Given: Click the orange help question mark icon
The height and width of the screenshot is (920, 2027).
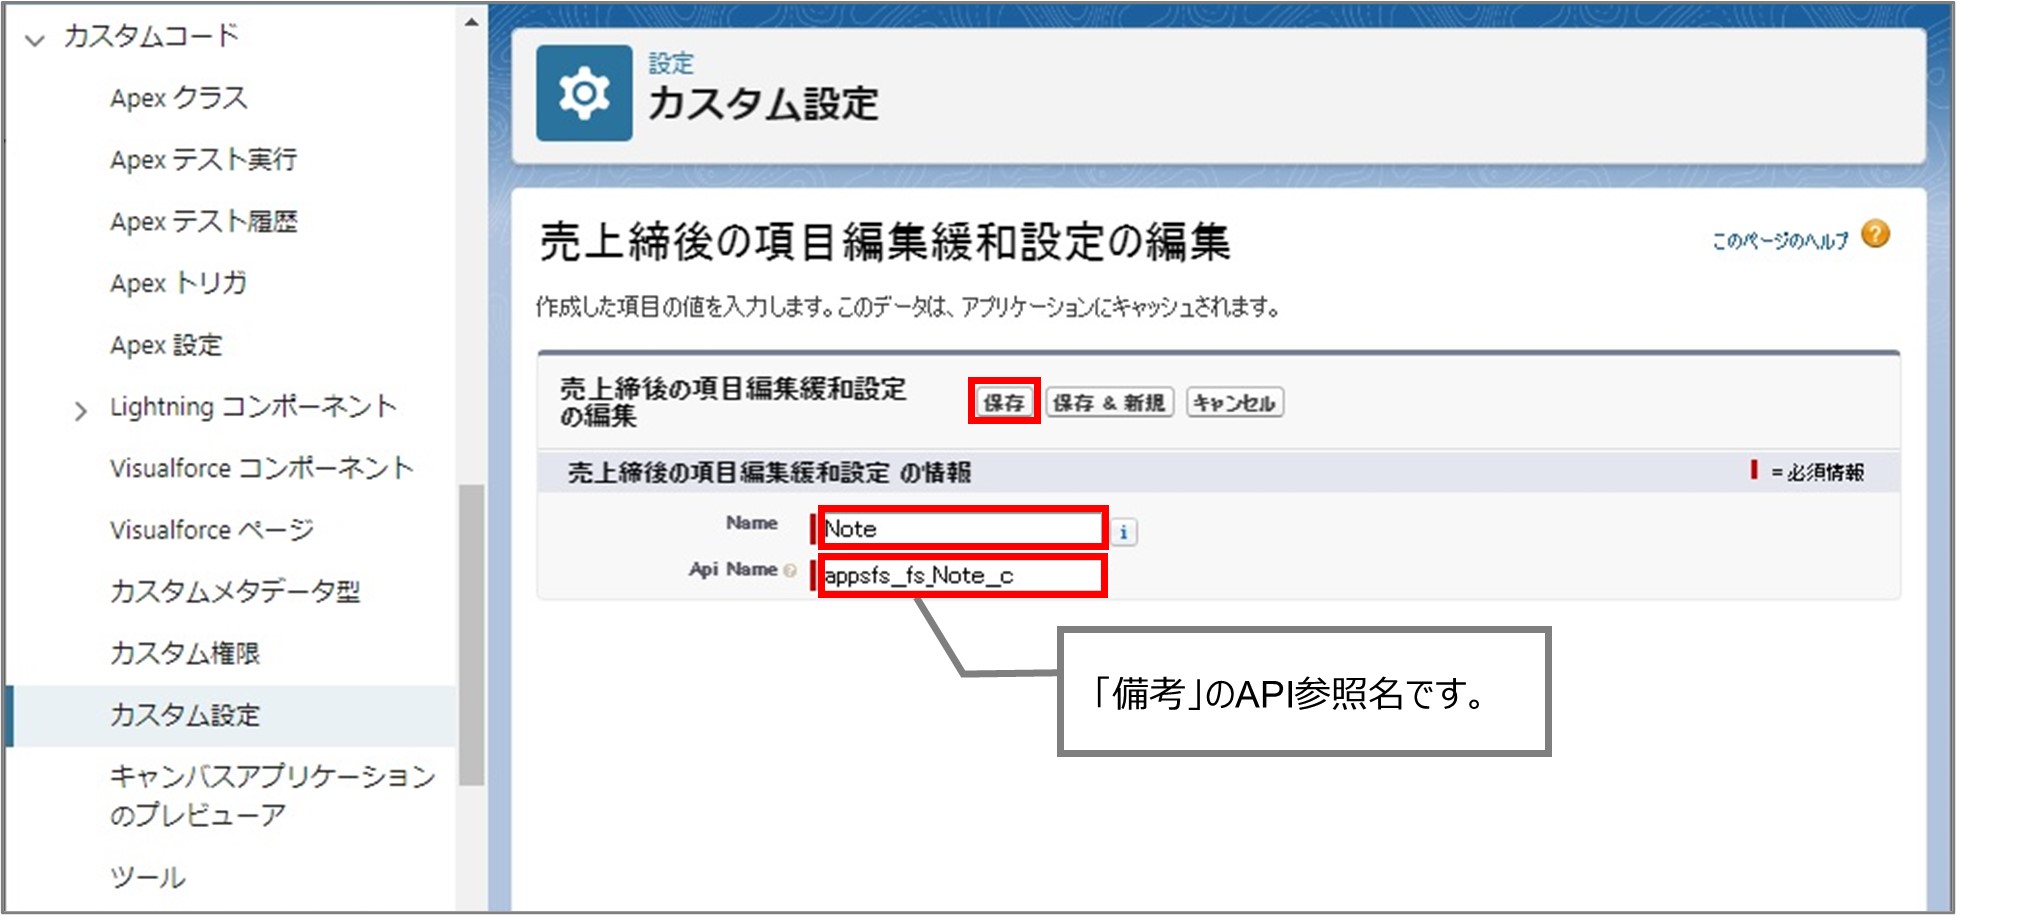Looking at the screenshot, I should pyautogui.click(x=1875, y=235).
